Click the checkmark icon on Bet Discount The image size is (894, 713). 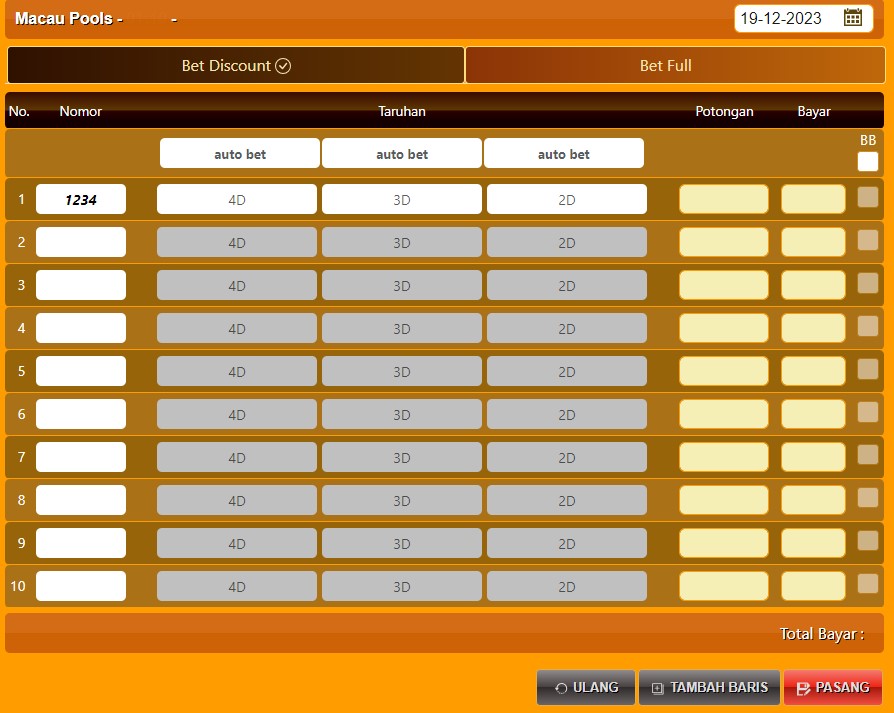point(283,66)
